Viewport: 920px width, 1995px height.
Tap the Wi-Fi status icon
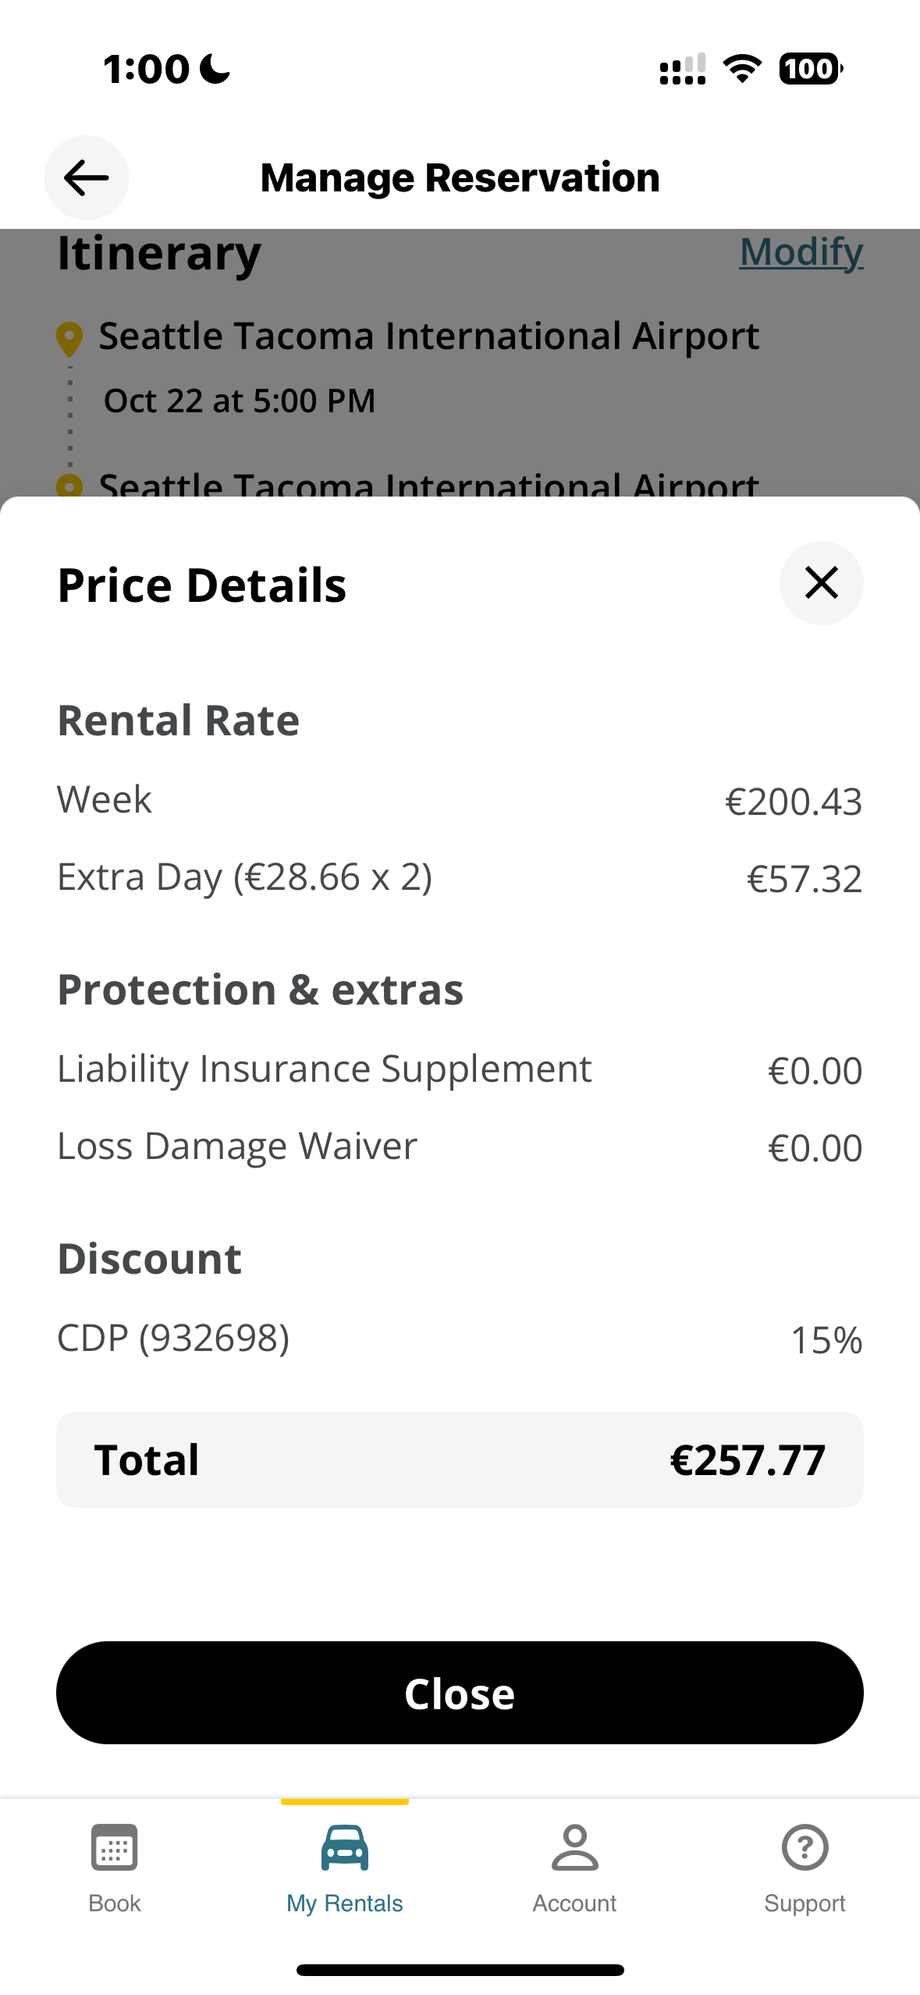tap(742, 69)
